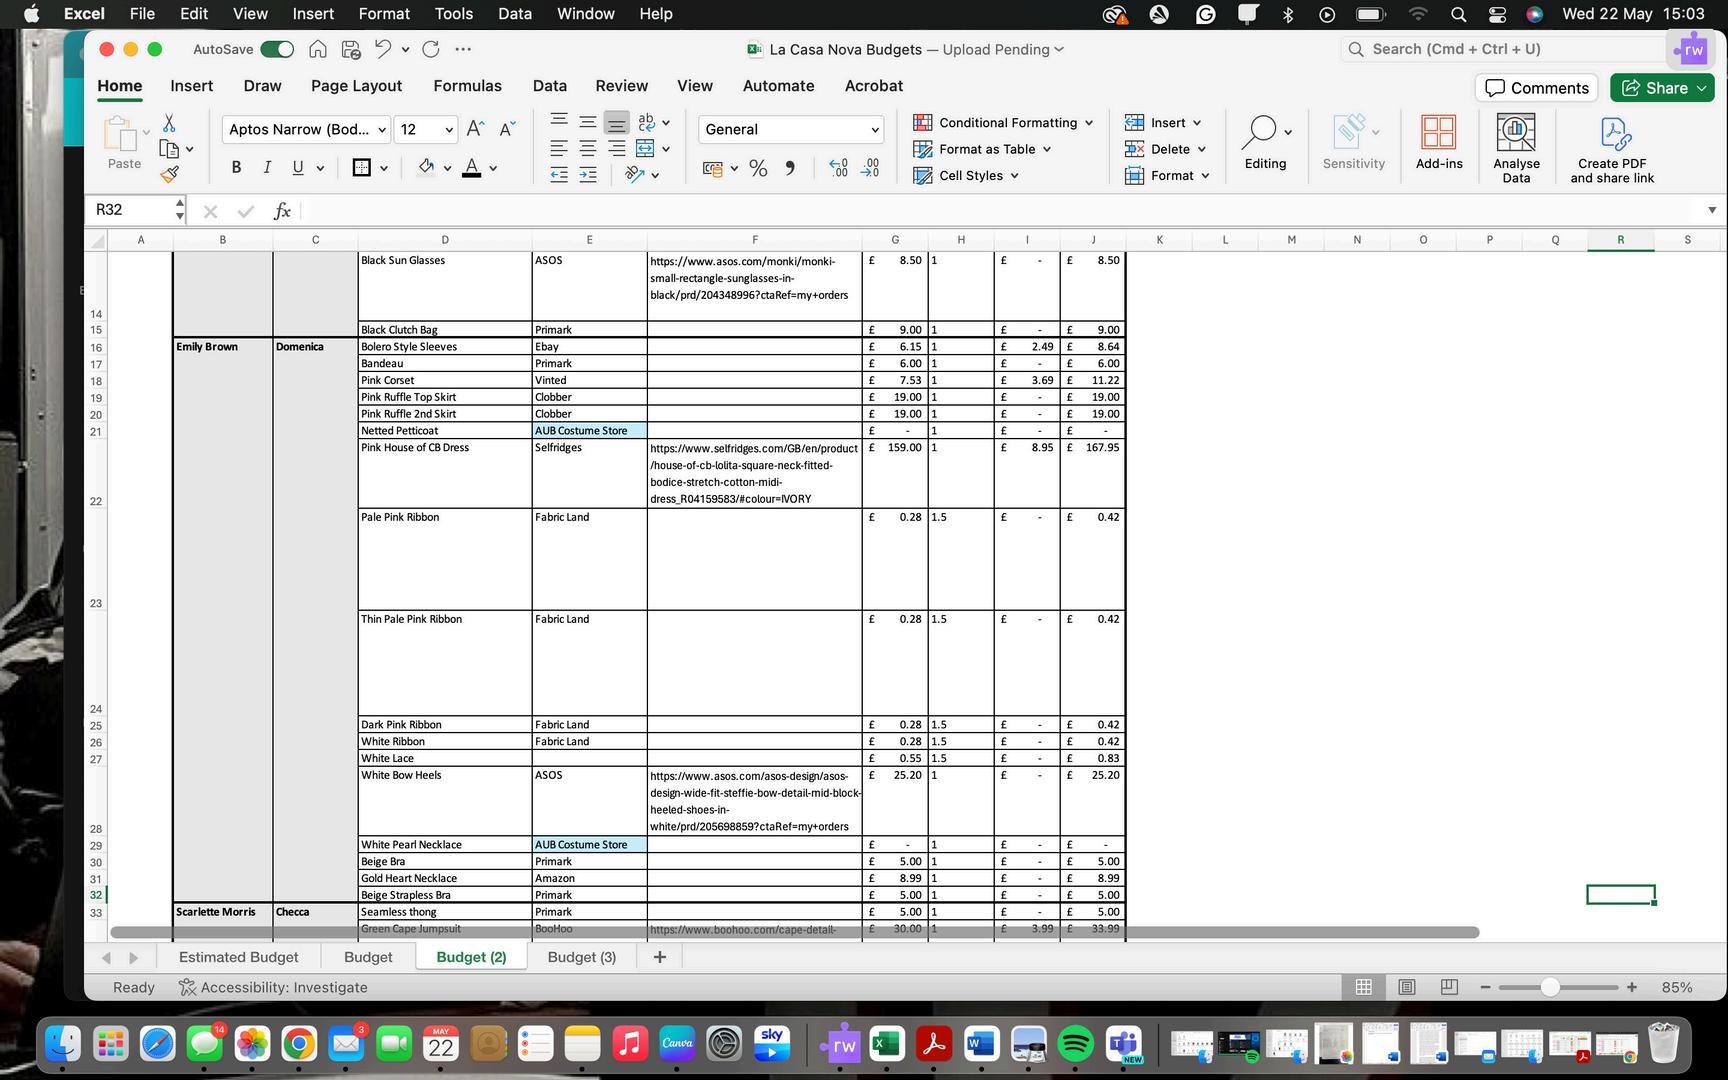Expand Cell Styles gallery
Viewport: 1728px width, 1080px height.
(x=966, y=175)
